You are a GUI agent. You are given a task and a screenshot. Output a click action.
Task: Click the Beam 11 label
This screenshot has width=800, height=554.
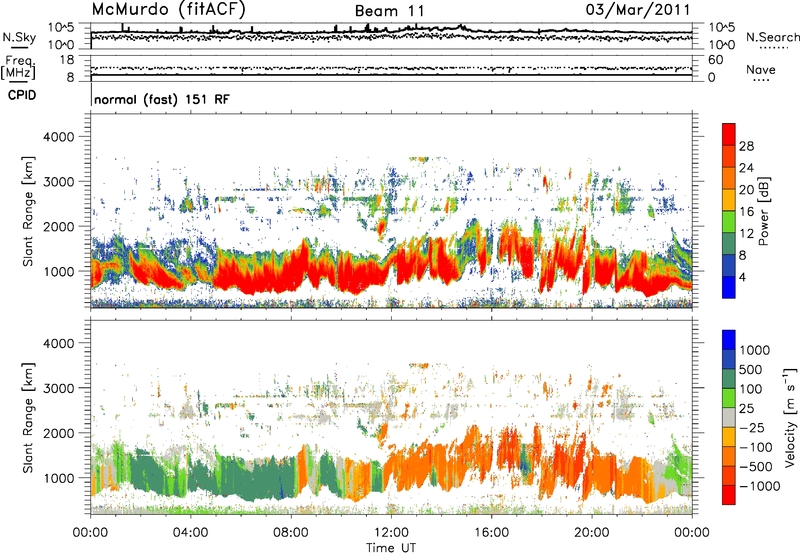click(x=389, y=11)
